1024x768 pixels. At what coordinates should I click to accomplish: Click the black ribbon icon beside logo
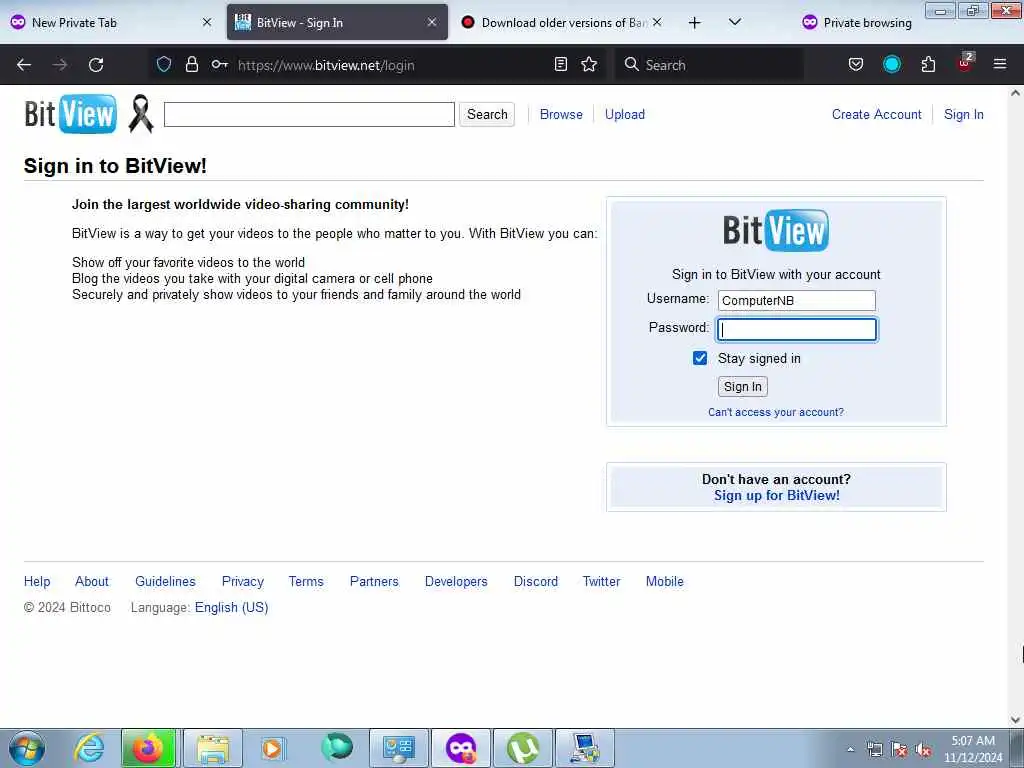coord(140,114)
